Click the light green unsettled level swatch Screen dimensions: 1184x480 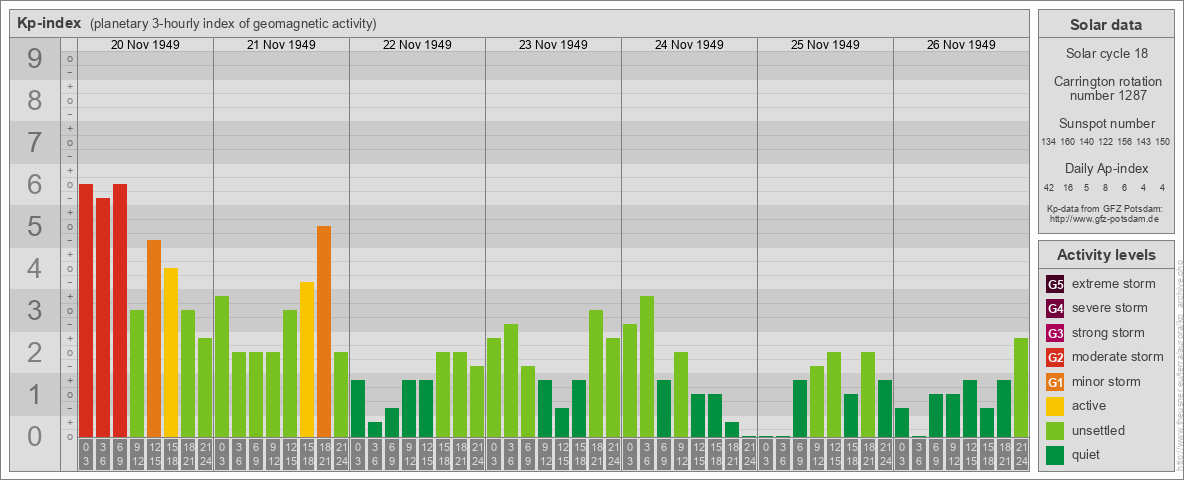click(x=1055, y=431)
